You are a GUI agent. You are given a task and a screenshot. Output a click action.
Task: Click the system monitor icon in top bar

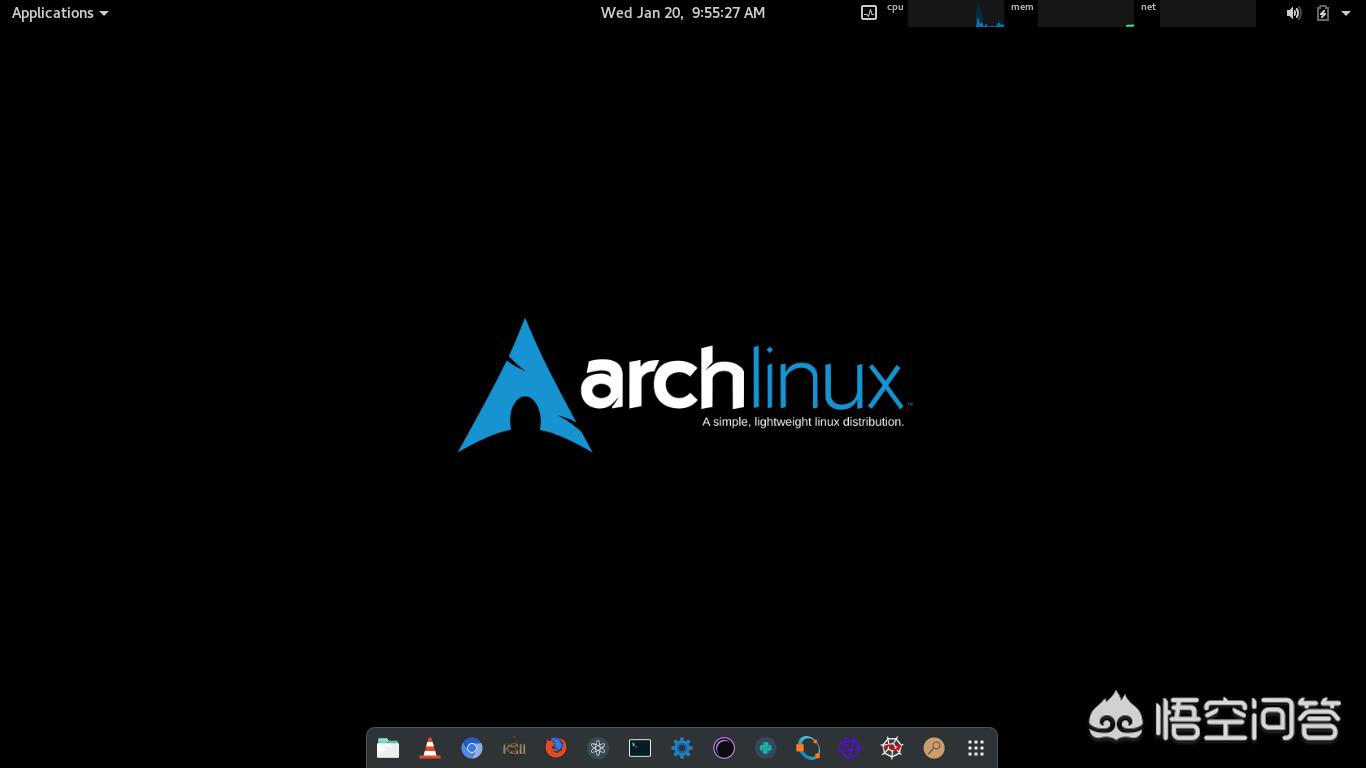[869, 13]
